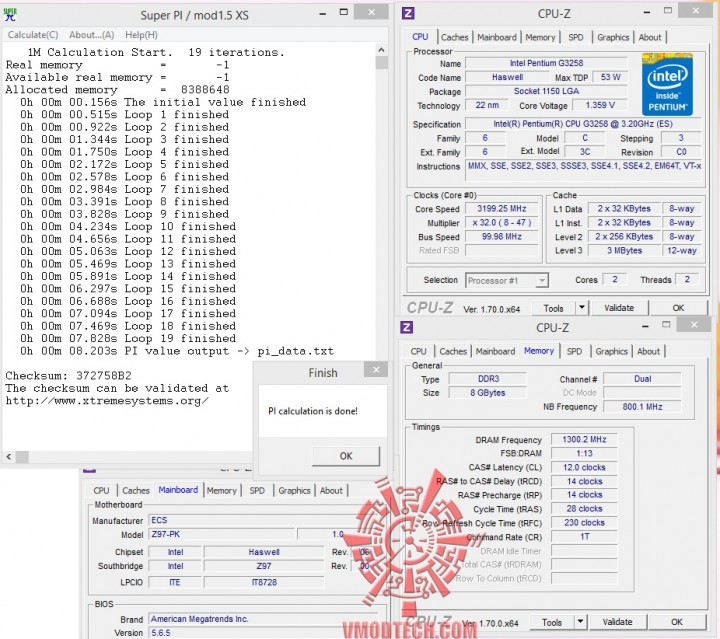720x639 pixels.
Task: Switch to Caches tab in top CPU-Z window
Action: 455,37
